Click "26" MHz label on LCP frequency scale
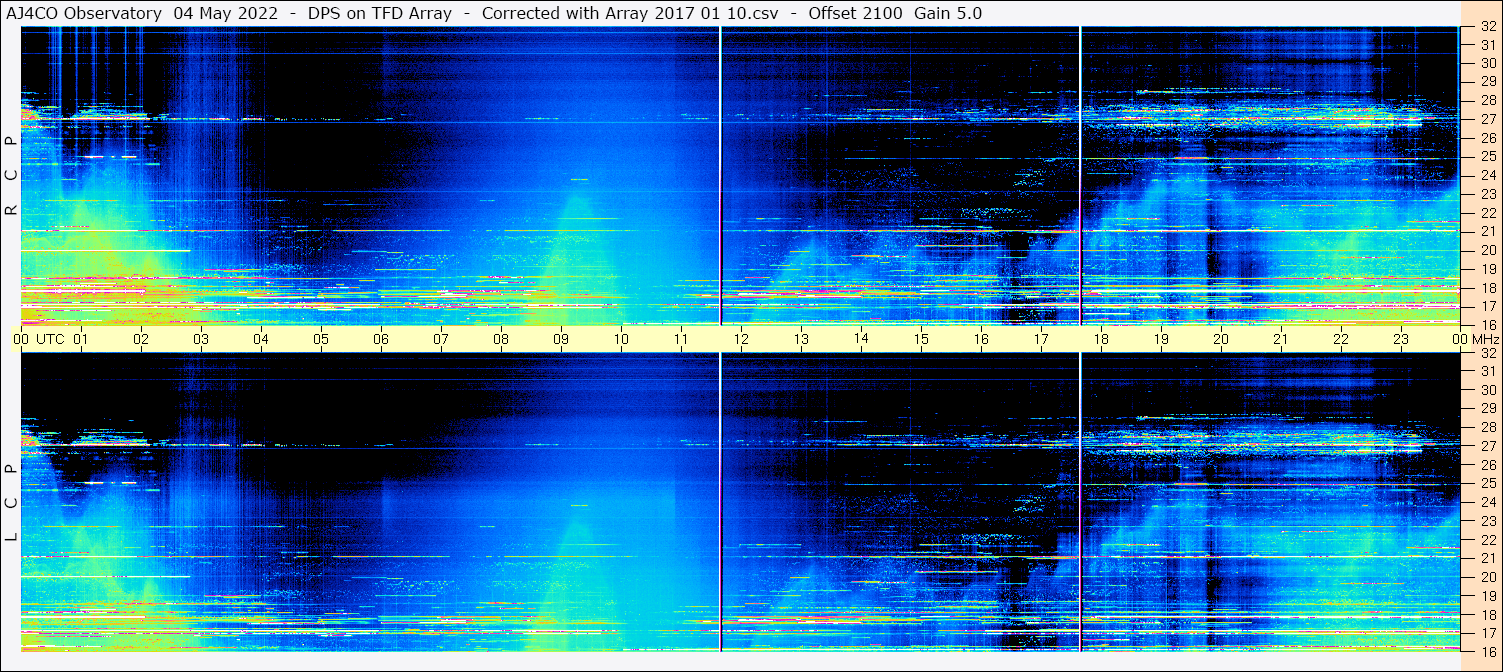Viewport: 1503px width, 672px height. [x=1487, y=465]
